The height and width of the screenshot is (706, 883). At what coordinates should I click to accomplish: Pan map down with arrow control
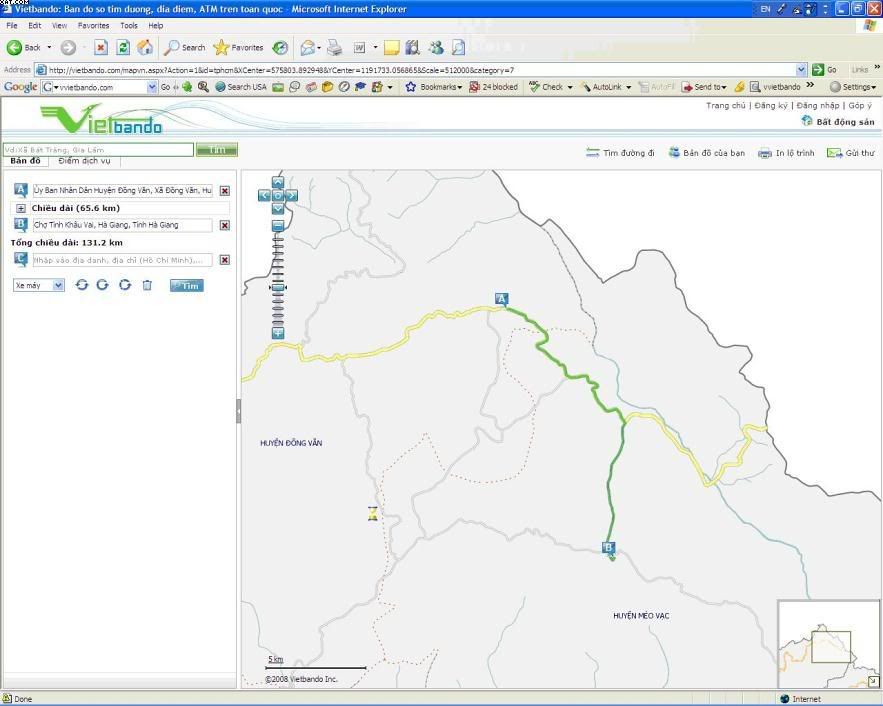tap(278, 209)
